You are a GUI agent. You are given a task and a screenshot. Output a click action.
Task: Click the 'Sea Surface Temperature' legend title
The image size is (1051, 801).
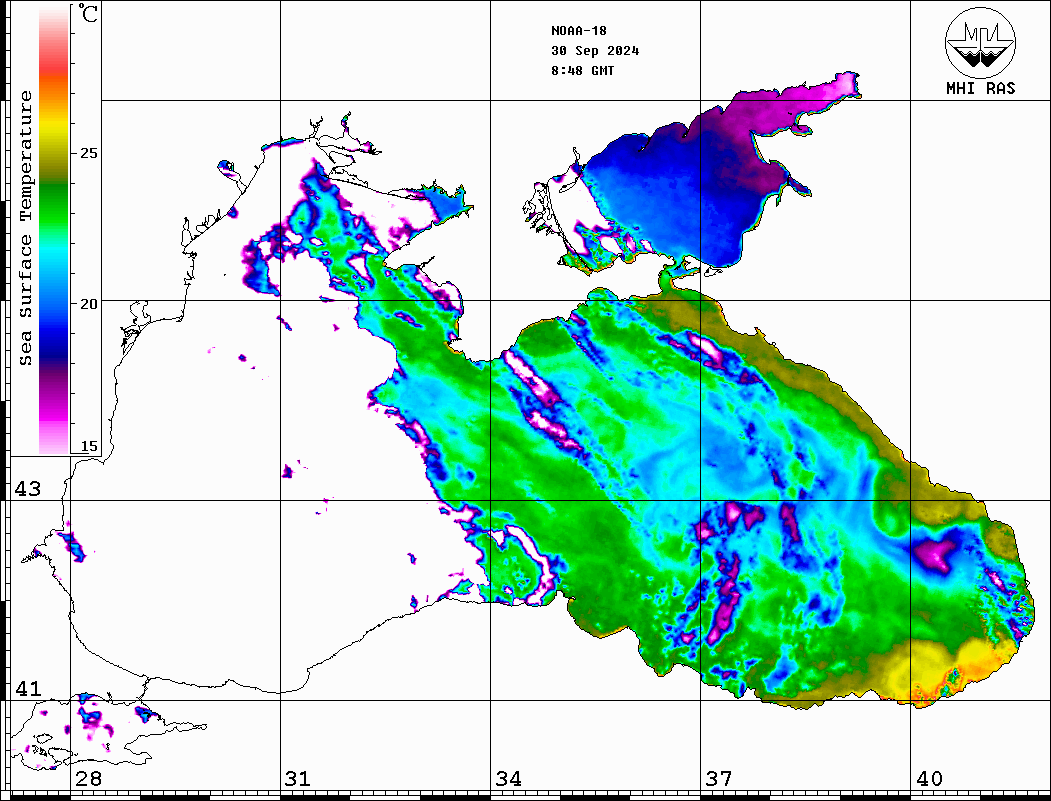(x=26, y=229)
